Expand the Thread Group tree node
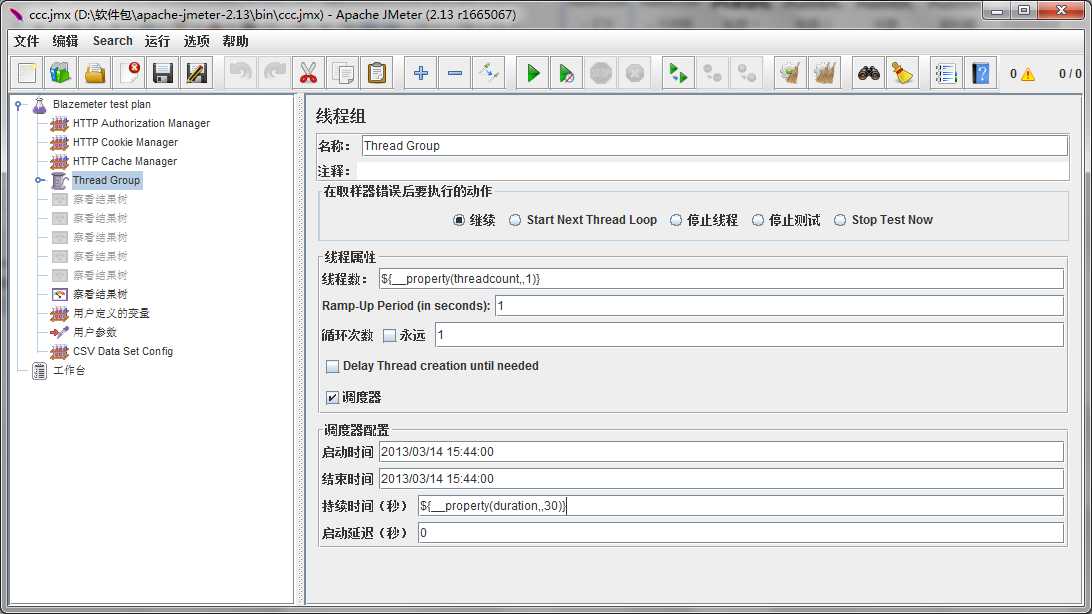The width and height of the screenshot is (1092, 614). [x=40, y=180]
